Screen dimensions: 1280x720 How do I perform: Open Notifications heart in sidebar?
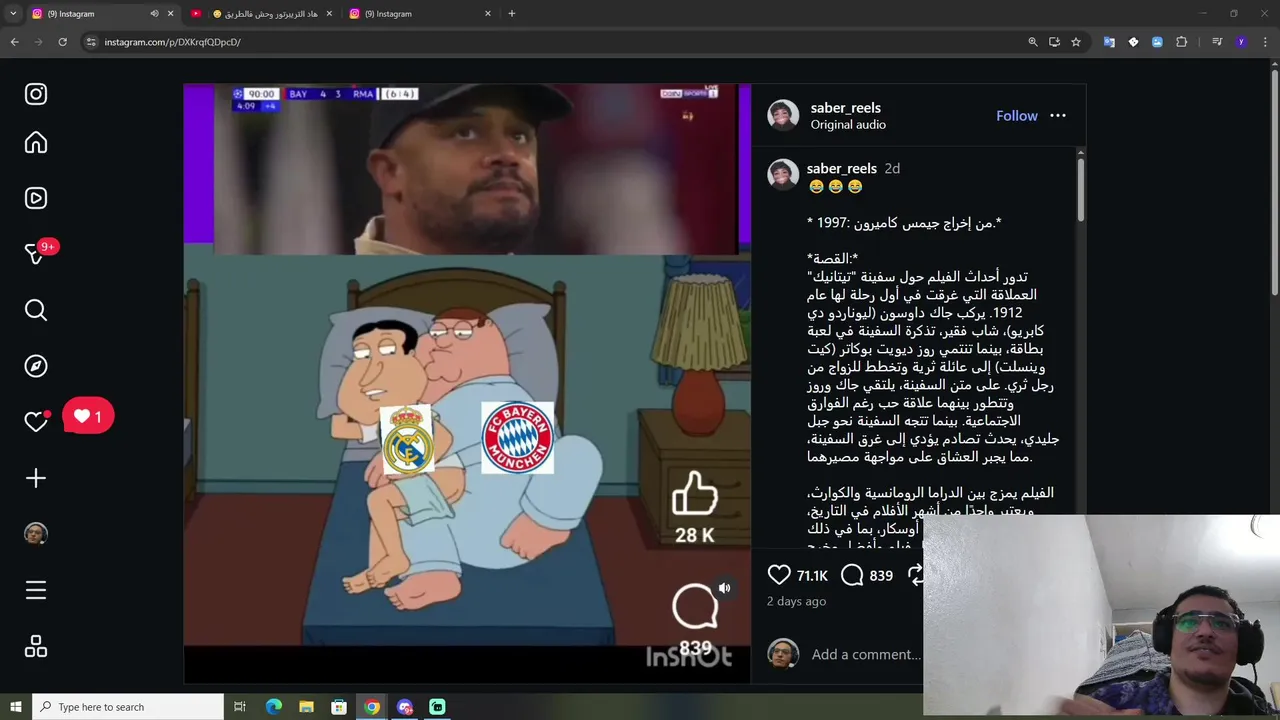36,422
